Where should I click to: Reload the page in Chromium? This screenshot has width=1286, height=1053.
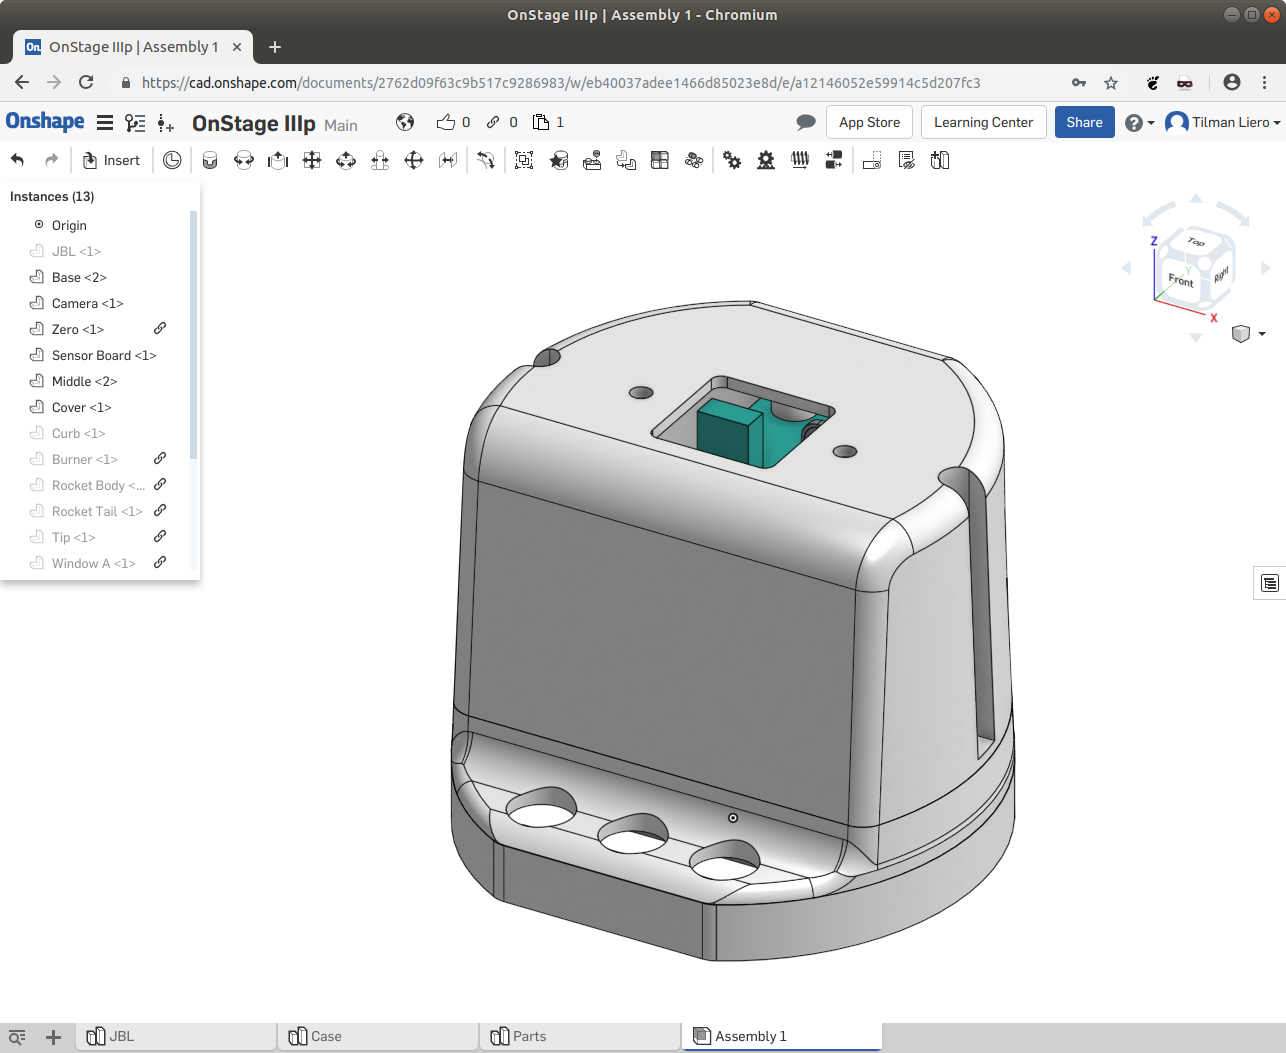(x=86, y=82)
